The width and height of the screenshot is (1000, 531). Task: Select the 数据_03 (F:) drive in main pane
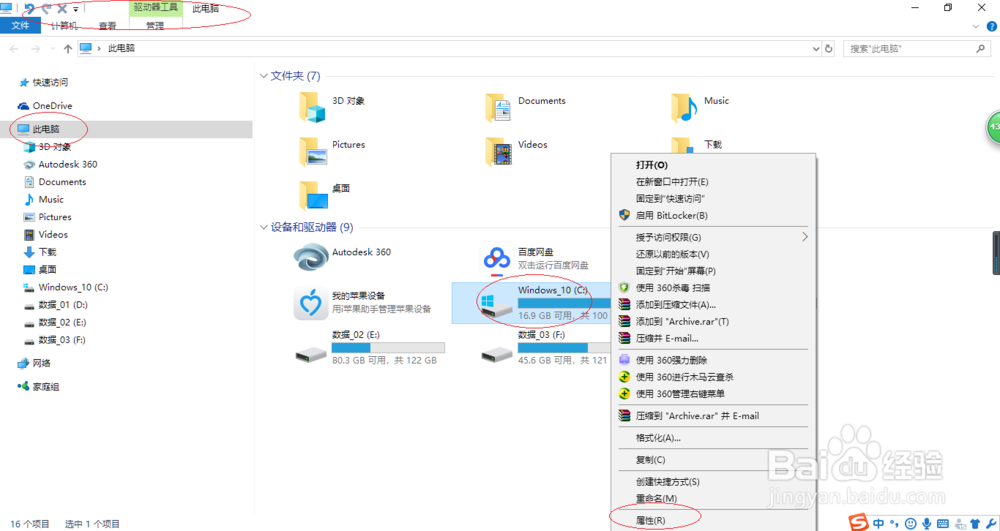[497, 353]
